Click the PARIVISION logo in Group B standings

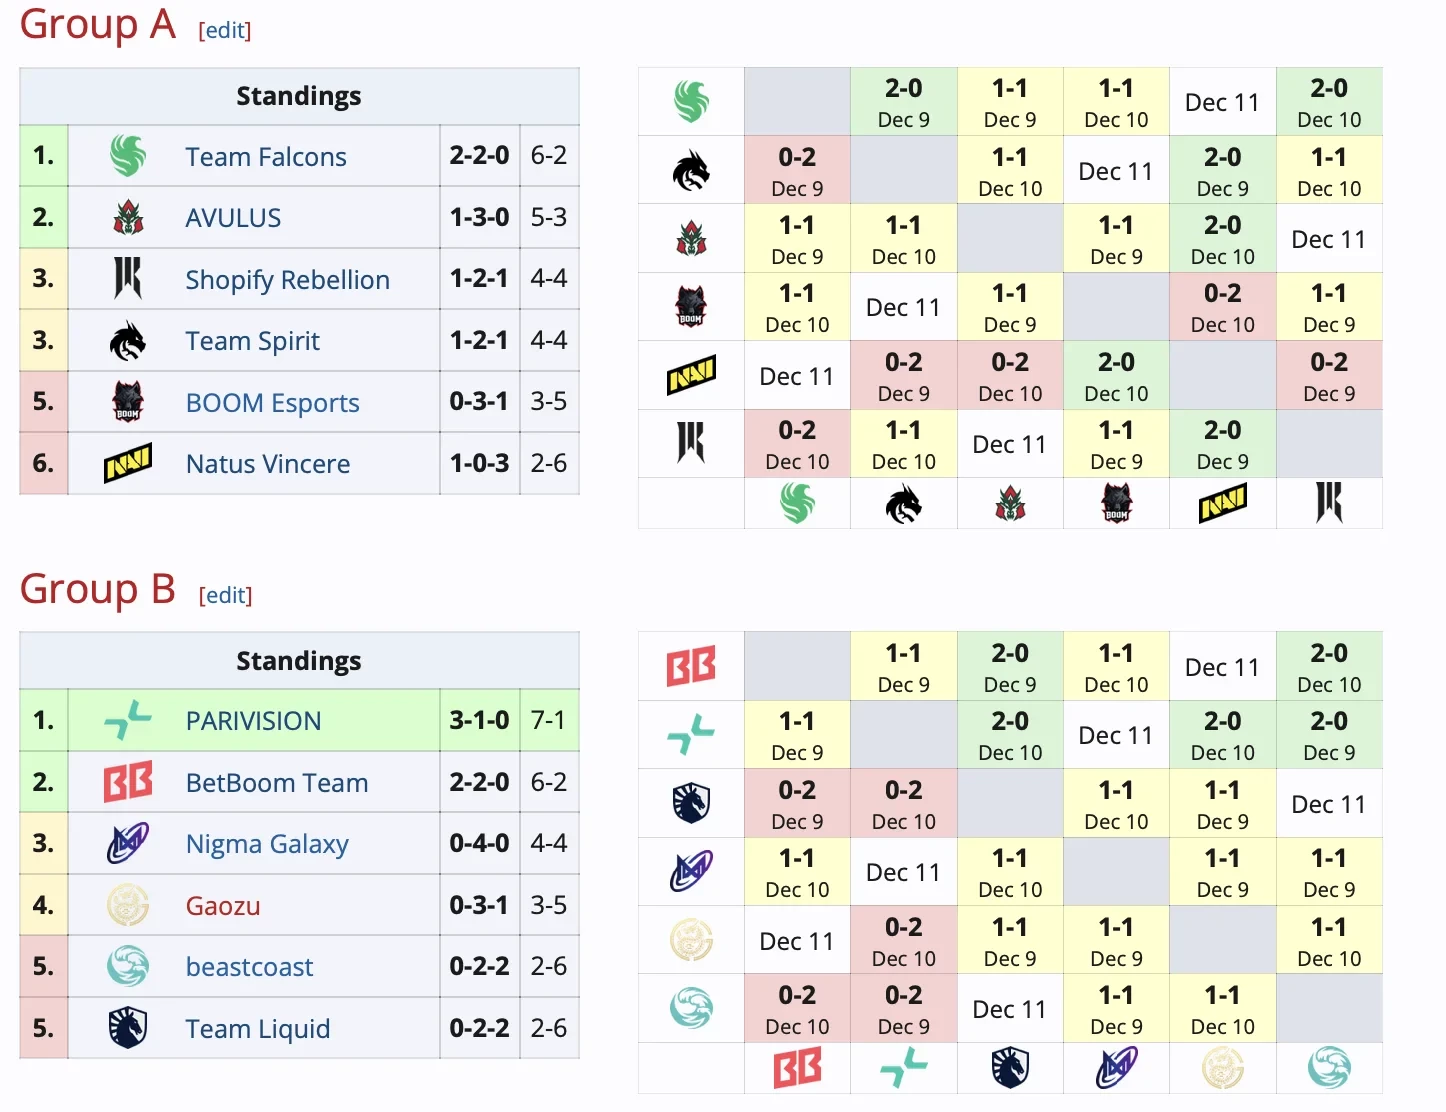128,720
